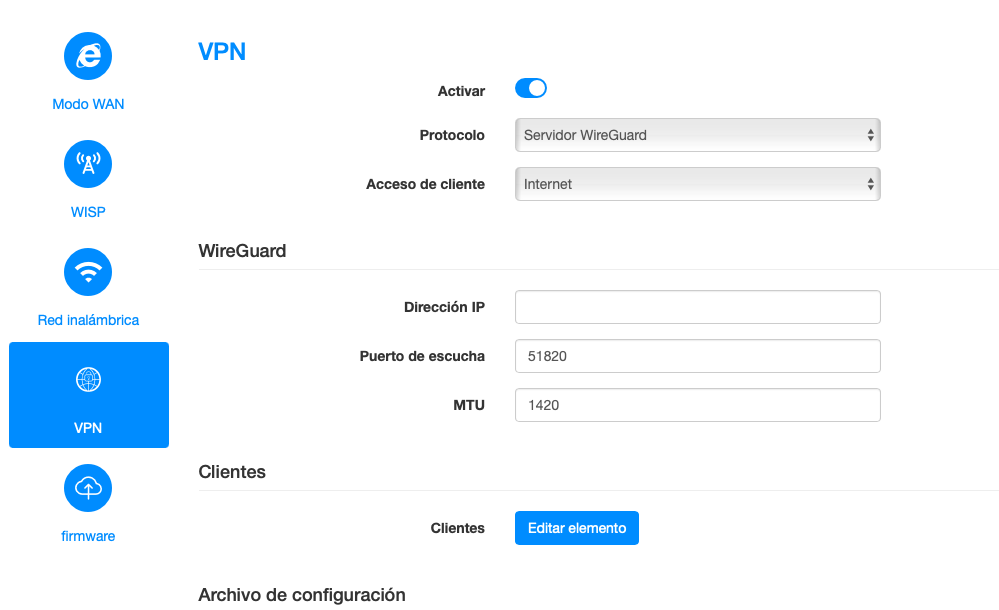Viewport: 999px width, 610px height.
Task: Expand the Acceso de cliente selector
Action: (697, 183)
